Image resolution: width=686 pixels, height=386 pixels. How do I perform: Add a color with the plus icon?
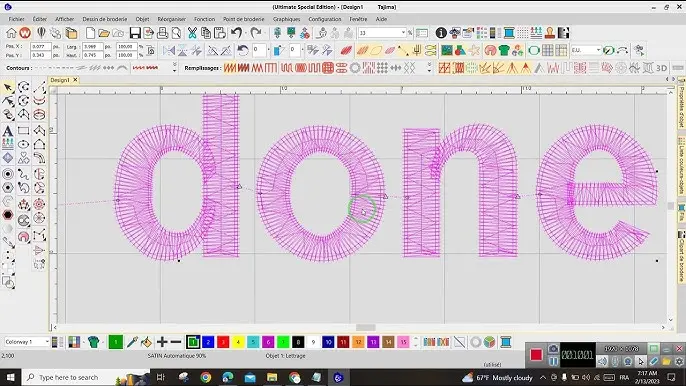click(x=162, y=342)
